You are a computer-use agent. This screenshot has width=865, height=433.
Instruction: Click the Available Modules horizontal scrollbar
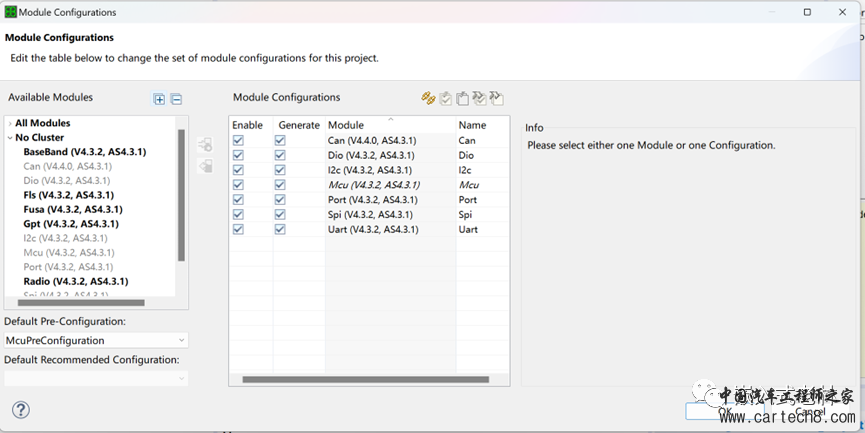[81, 303]
